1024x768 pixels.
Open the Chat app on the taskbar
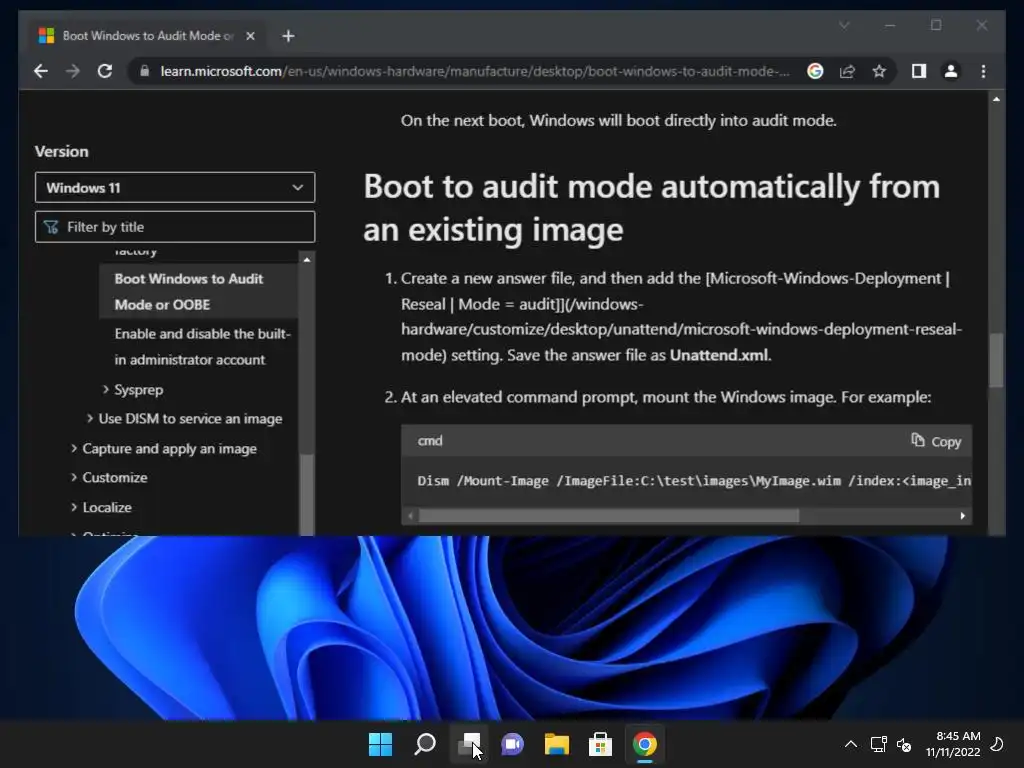click(x=513, y=744)
